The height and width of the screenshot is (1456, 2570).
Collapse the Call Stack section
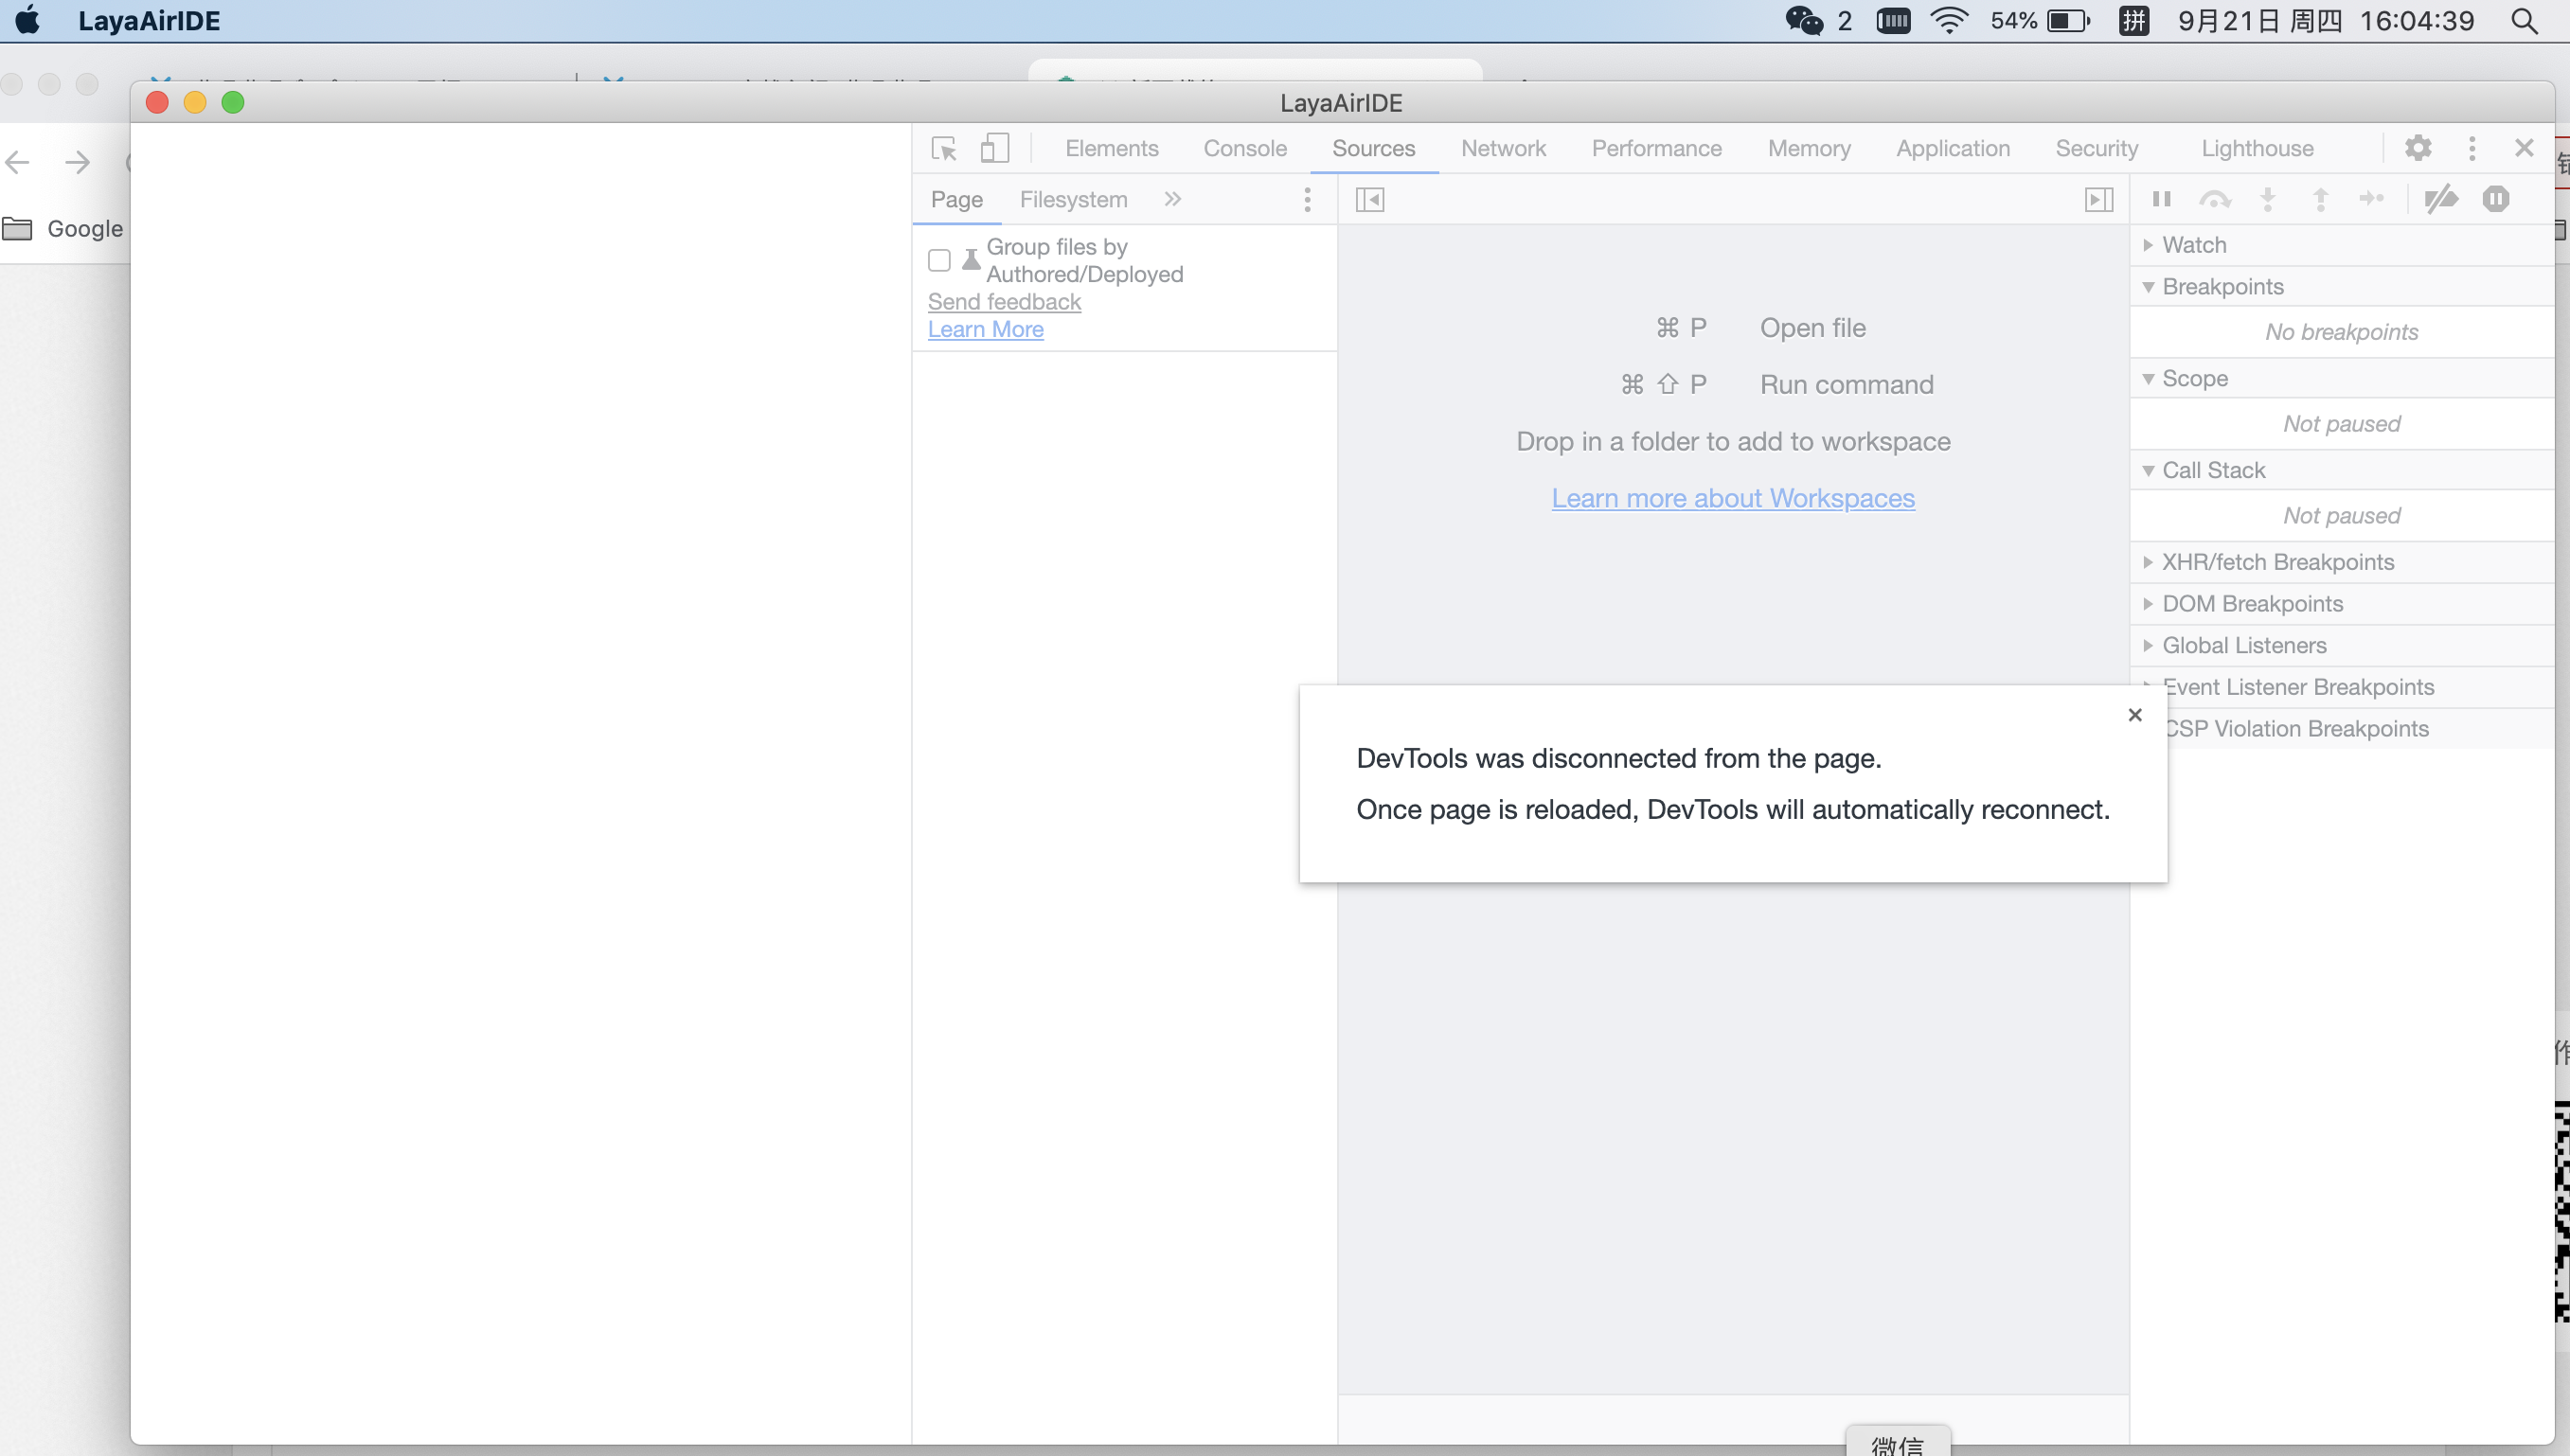[2212, 470]
